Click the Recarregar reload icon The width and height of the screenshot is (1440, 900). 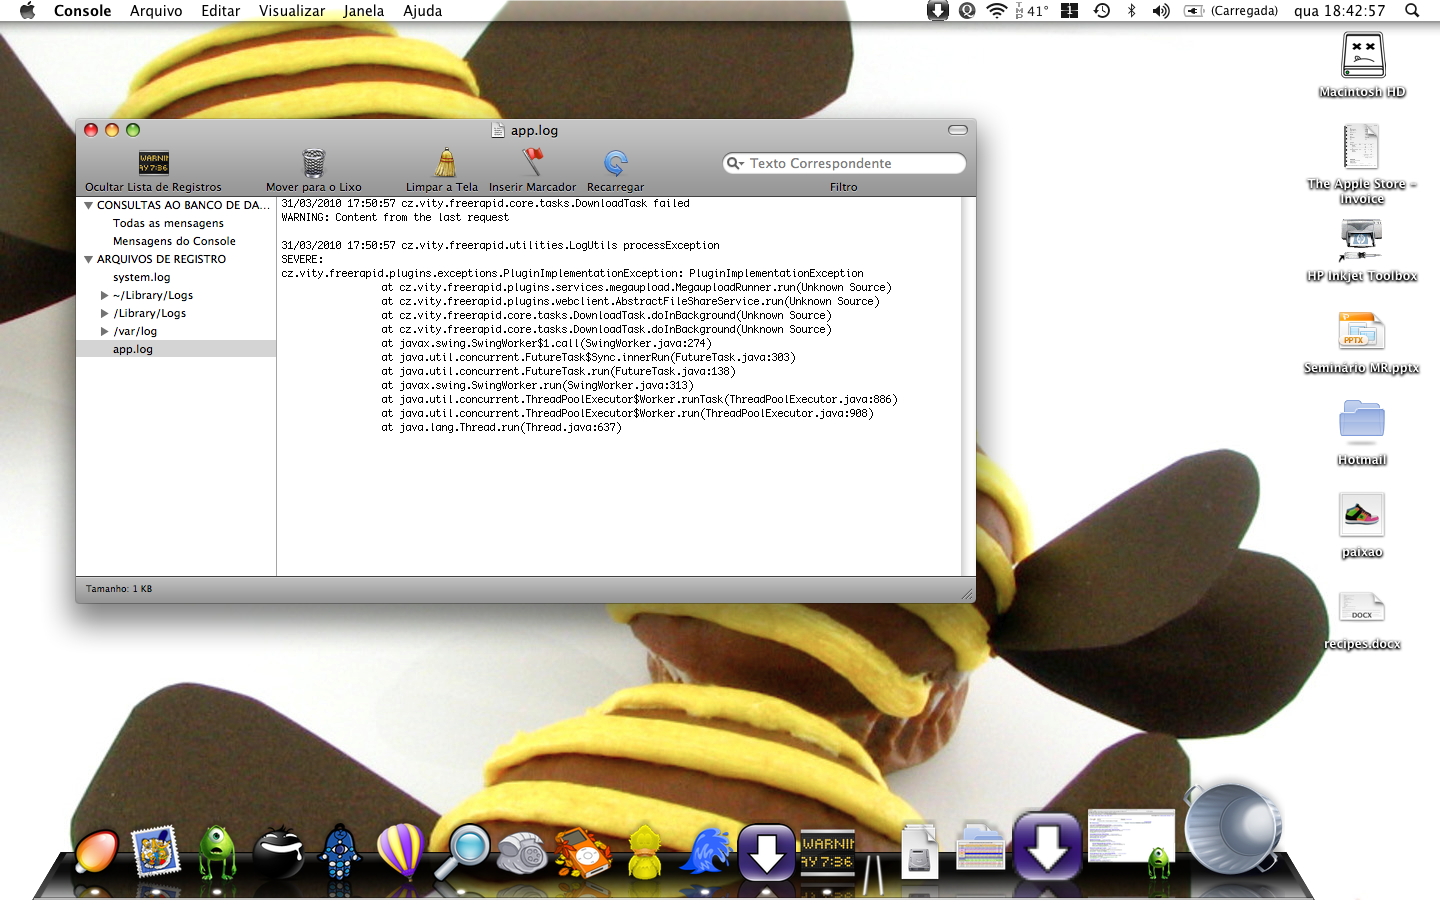coord(615,163)
